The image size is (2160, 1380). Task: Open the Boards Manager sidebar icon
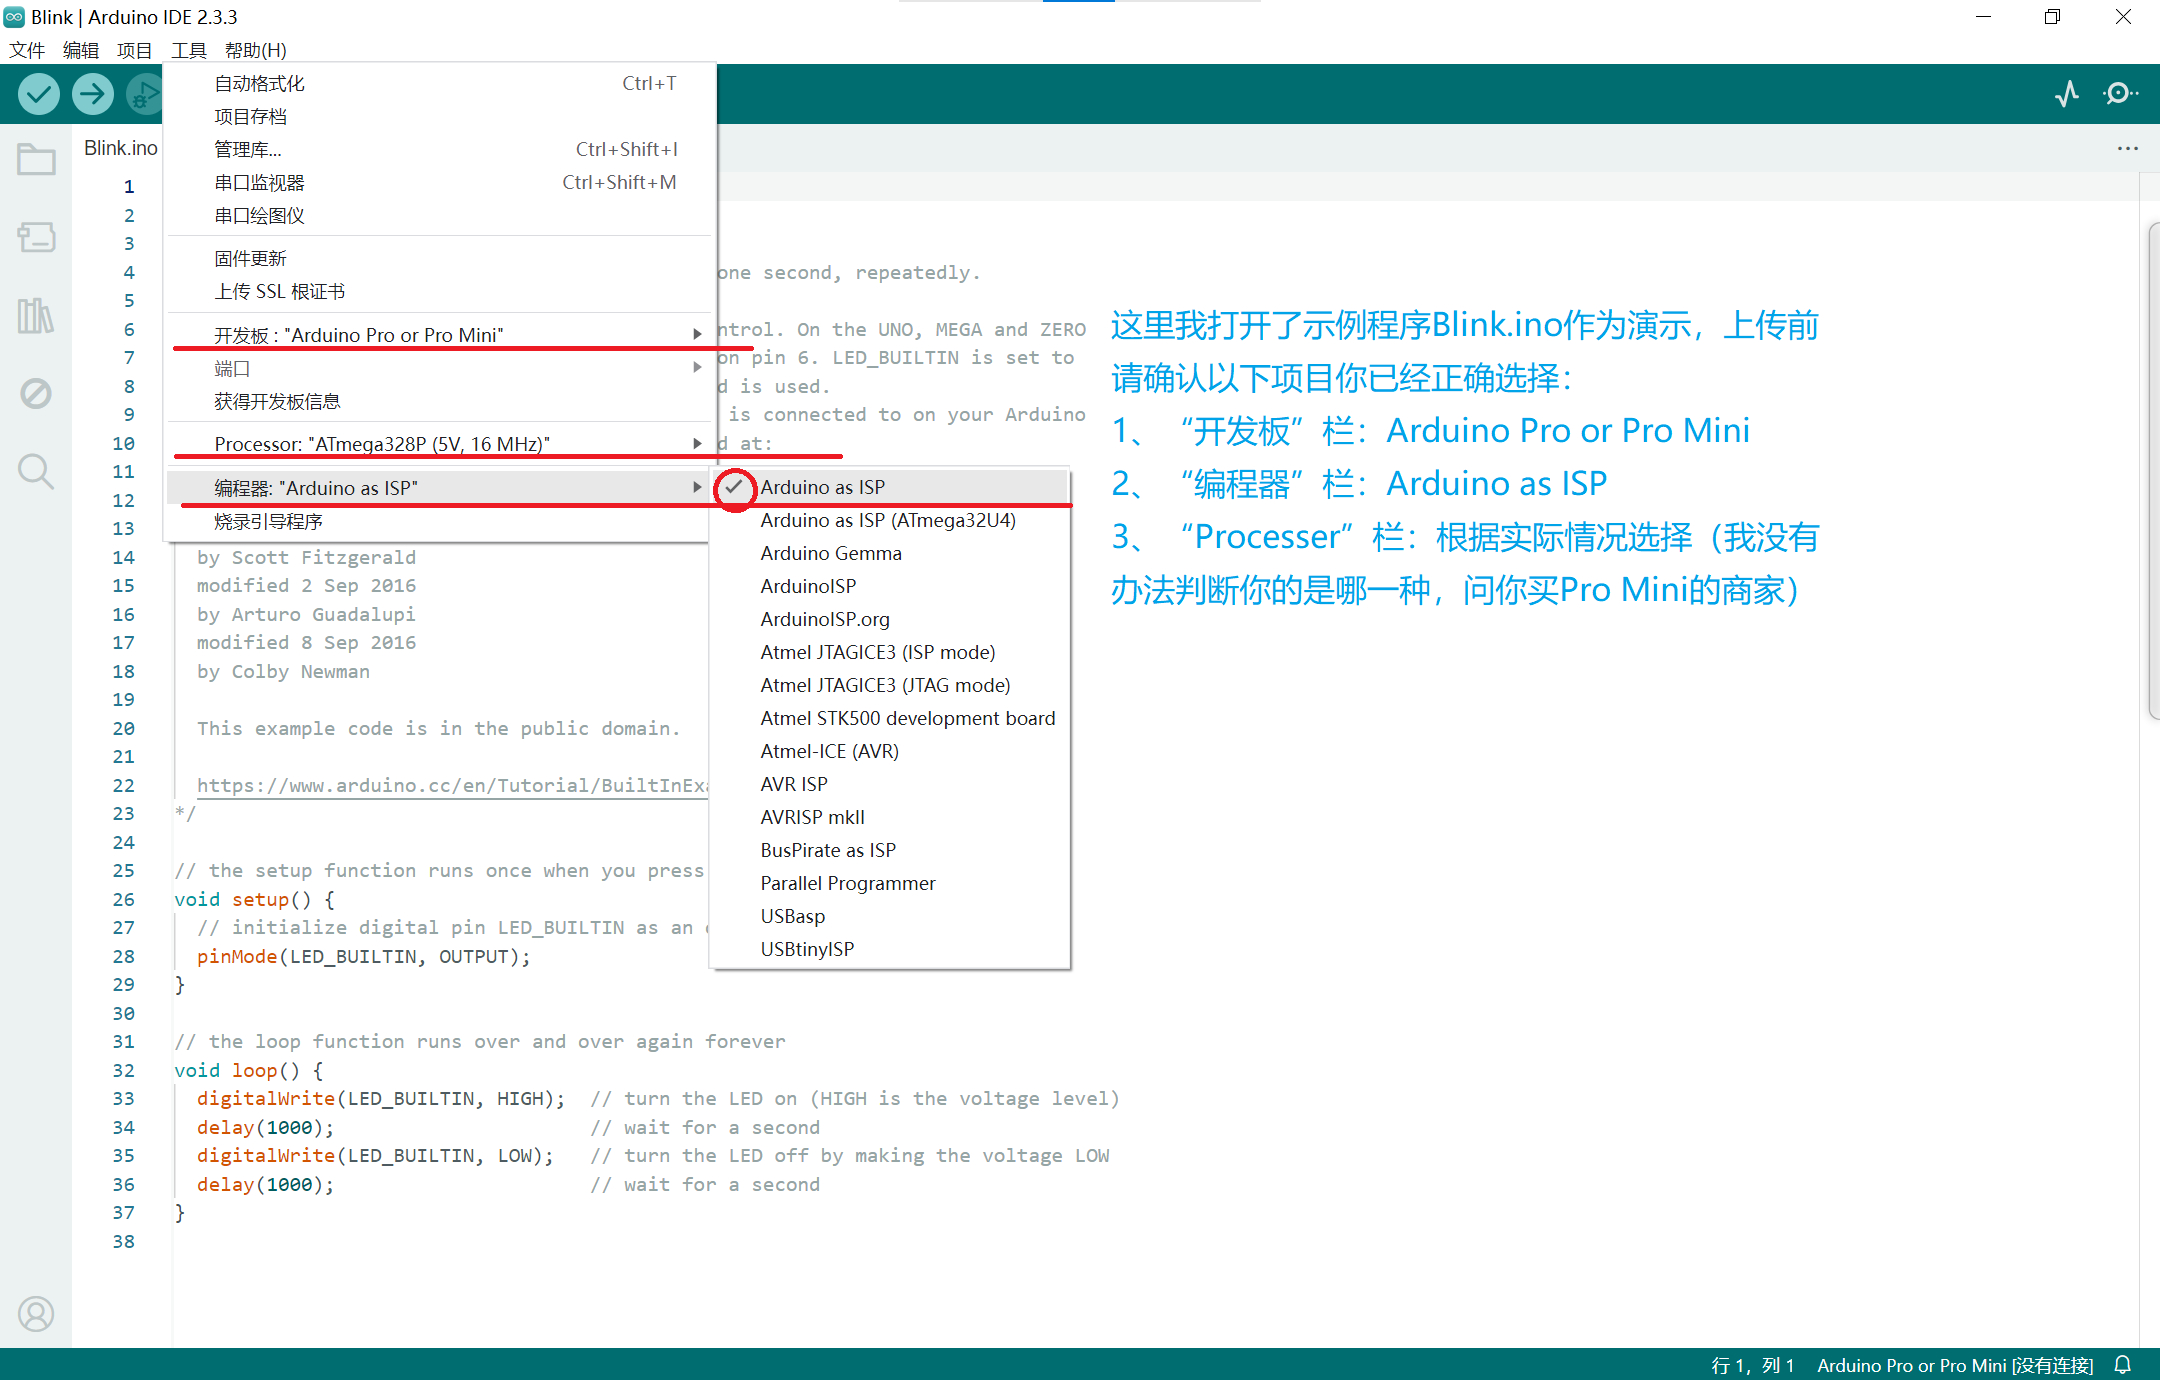(x=36, y=237)
